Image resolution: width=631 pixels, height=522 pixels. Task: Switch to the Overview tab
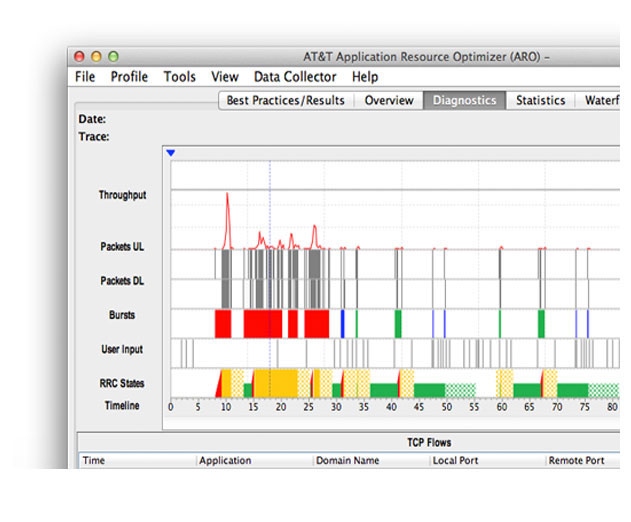pyautogui.click(x=389, y=100)
